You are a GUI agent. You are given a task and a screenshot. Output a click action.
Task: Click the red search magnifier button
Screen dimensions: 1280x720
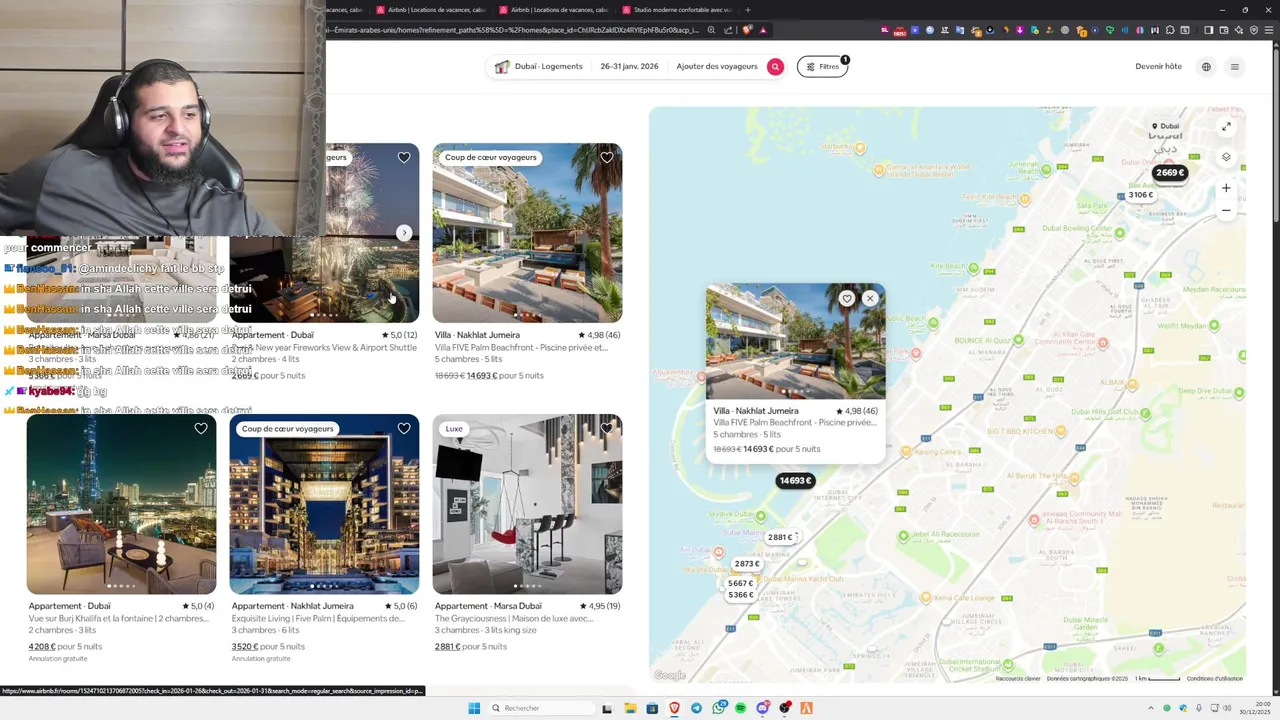pyautogui.click(x=775, y=66)
